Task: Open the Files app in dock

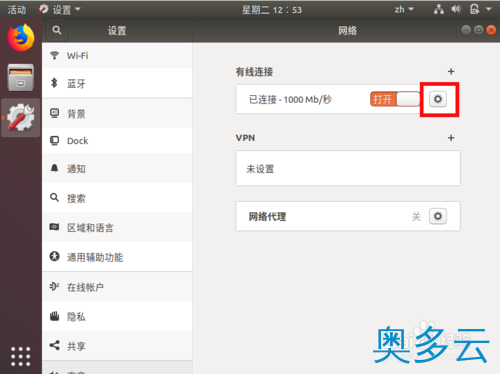Action: (21, 77)
